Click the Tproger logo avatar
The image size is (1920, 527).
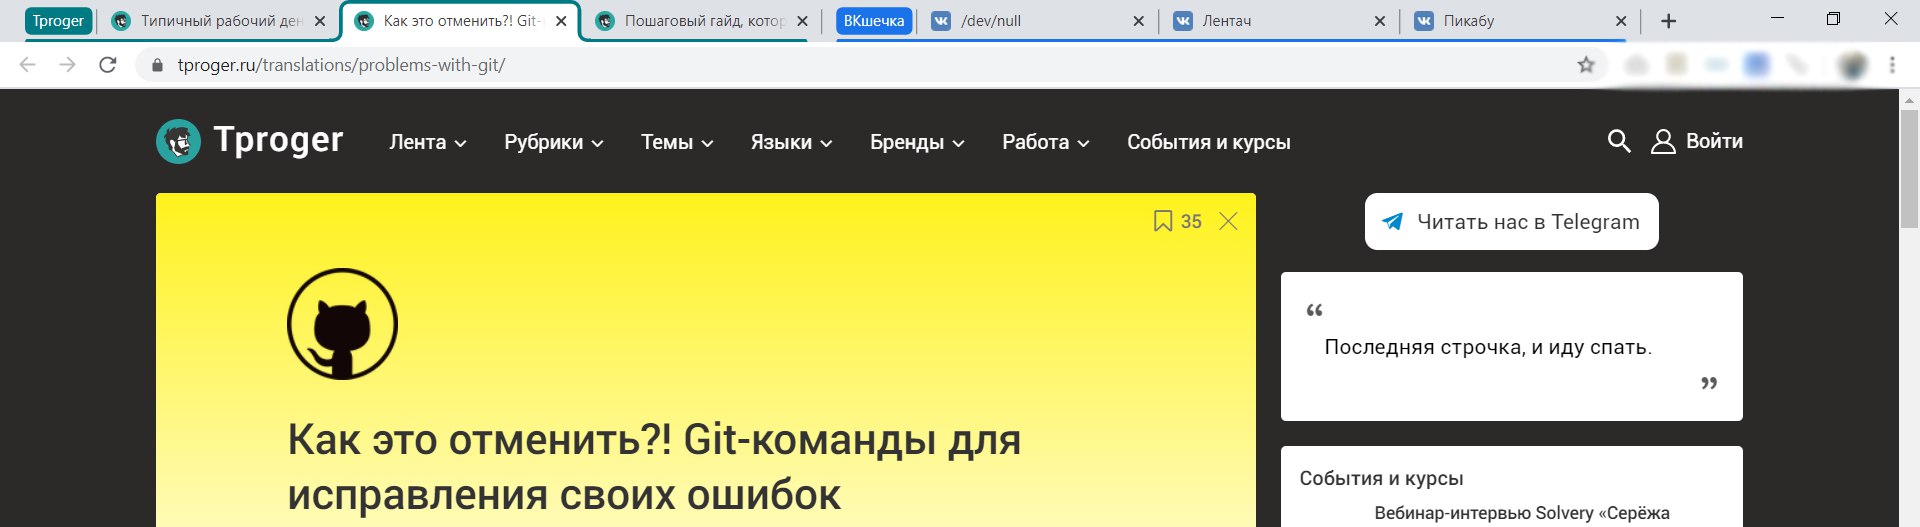(x=178, y=141)
